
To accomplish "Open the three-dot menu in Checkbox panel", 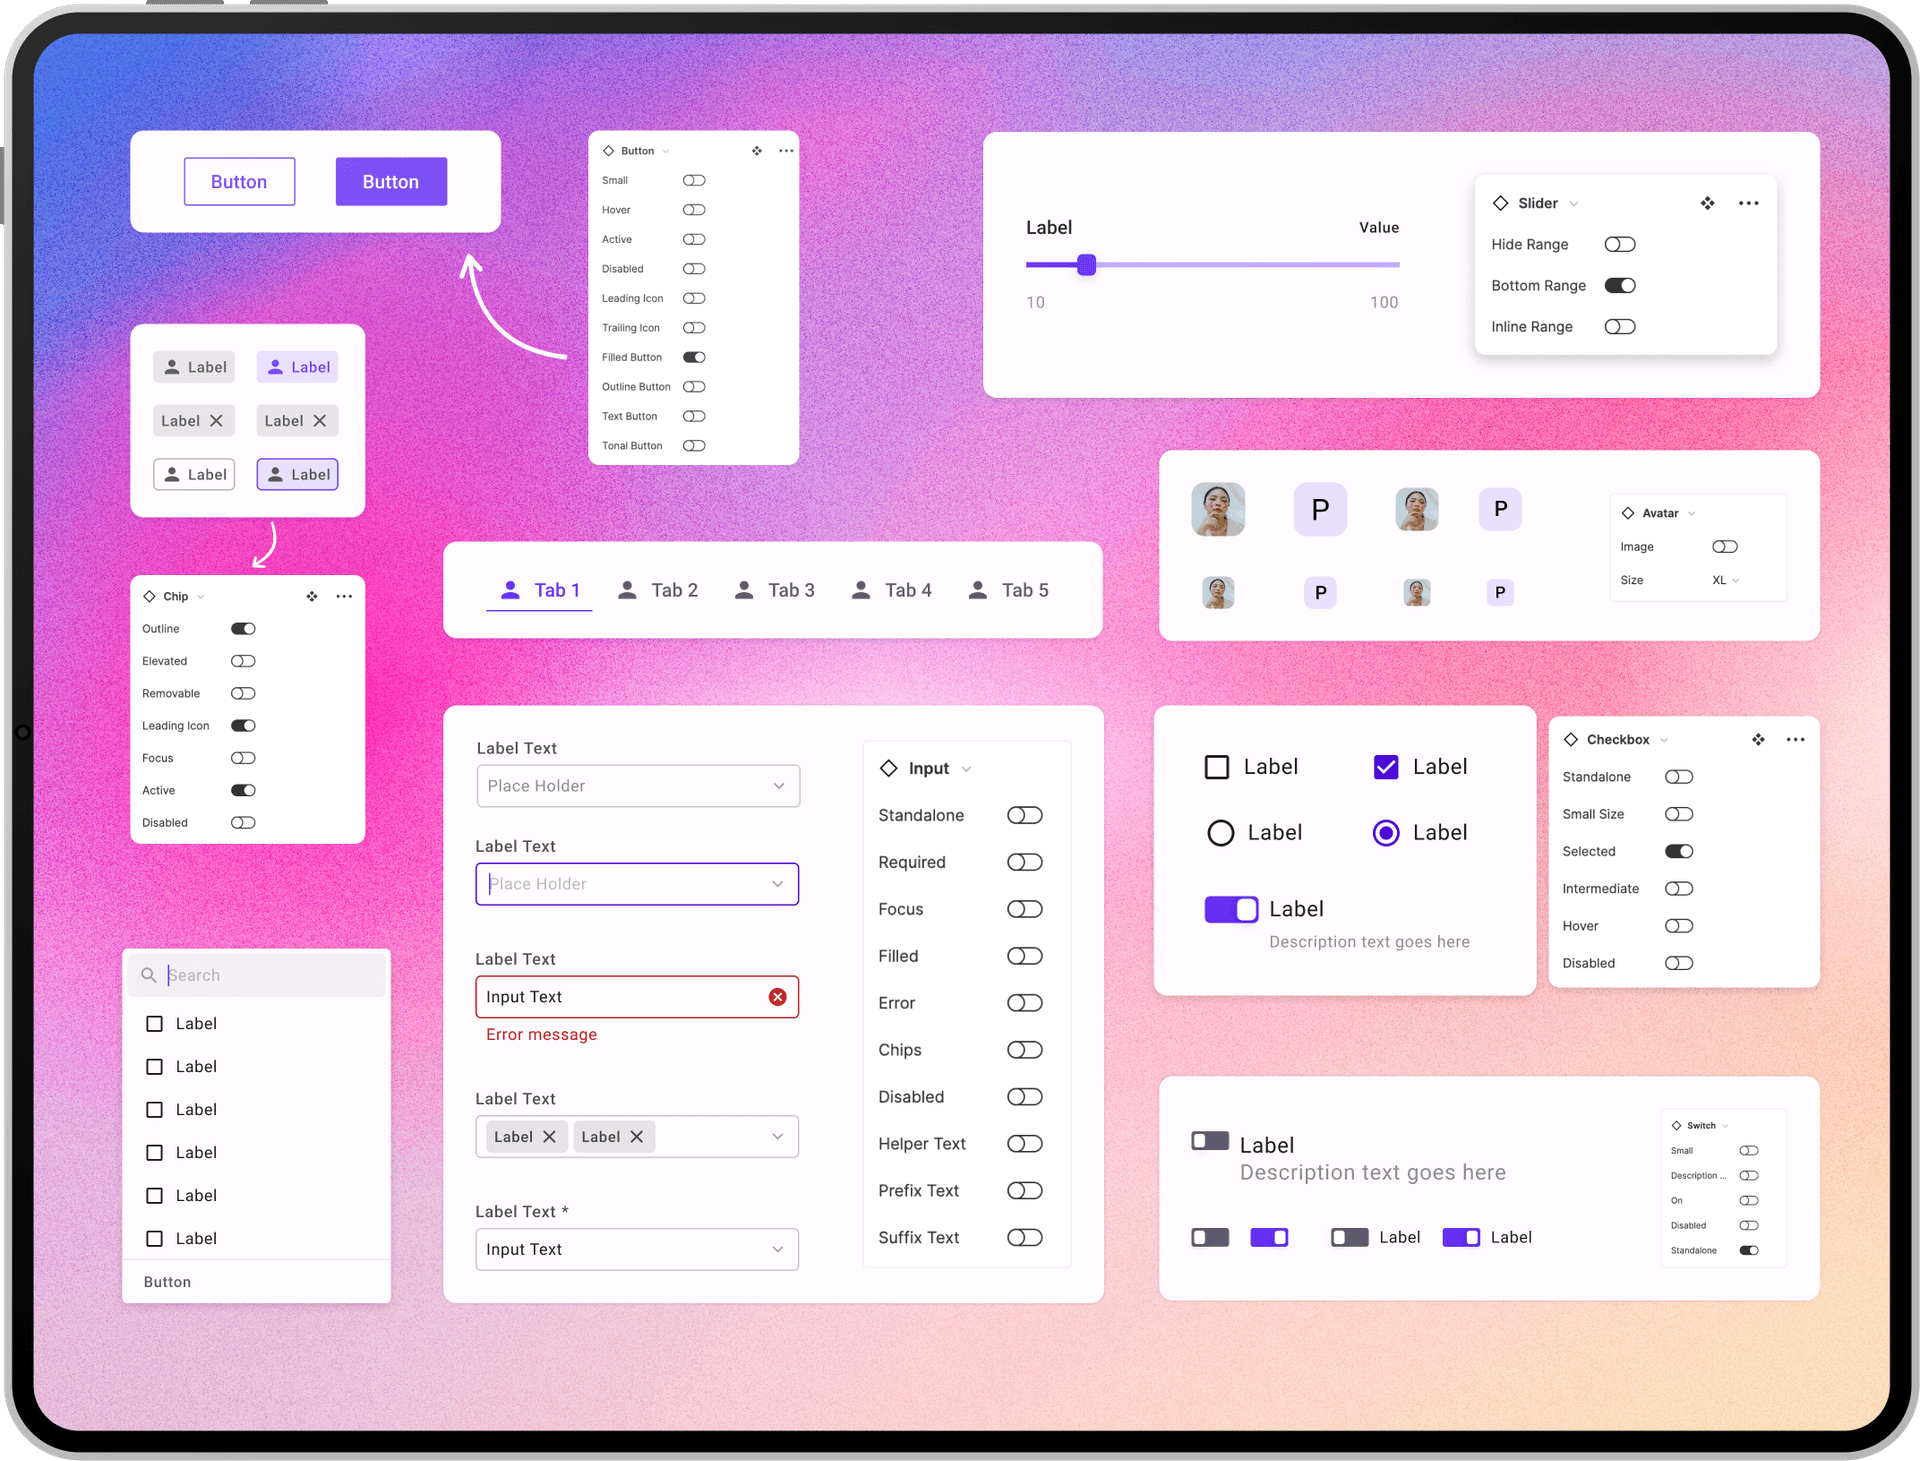I will point(1795,740).
